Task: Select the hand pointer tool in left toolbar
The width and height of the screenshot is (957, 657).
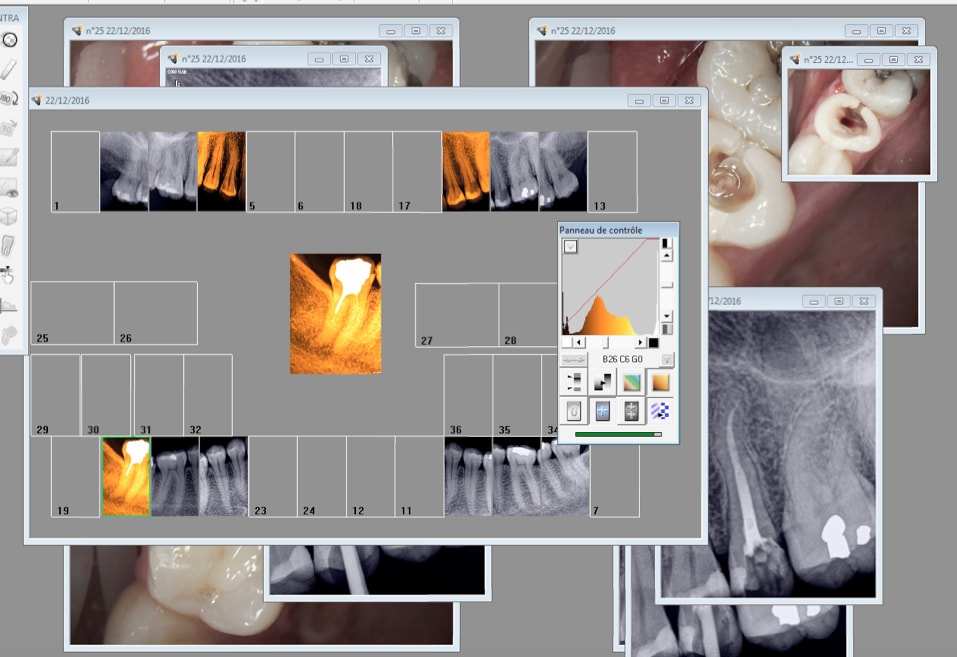Action: pyautogui.click(x=10, y=274)
